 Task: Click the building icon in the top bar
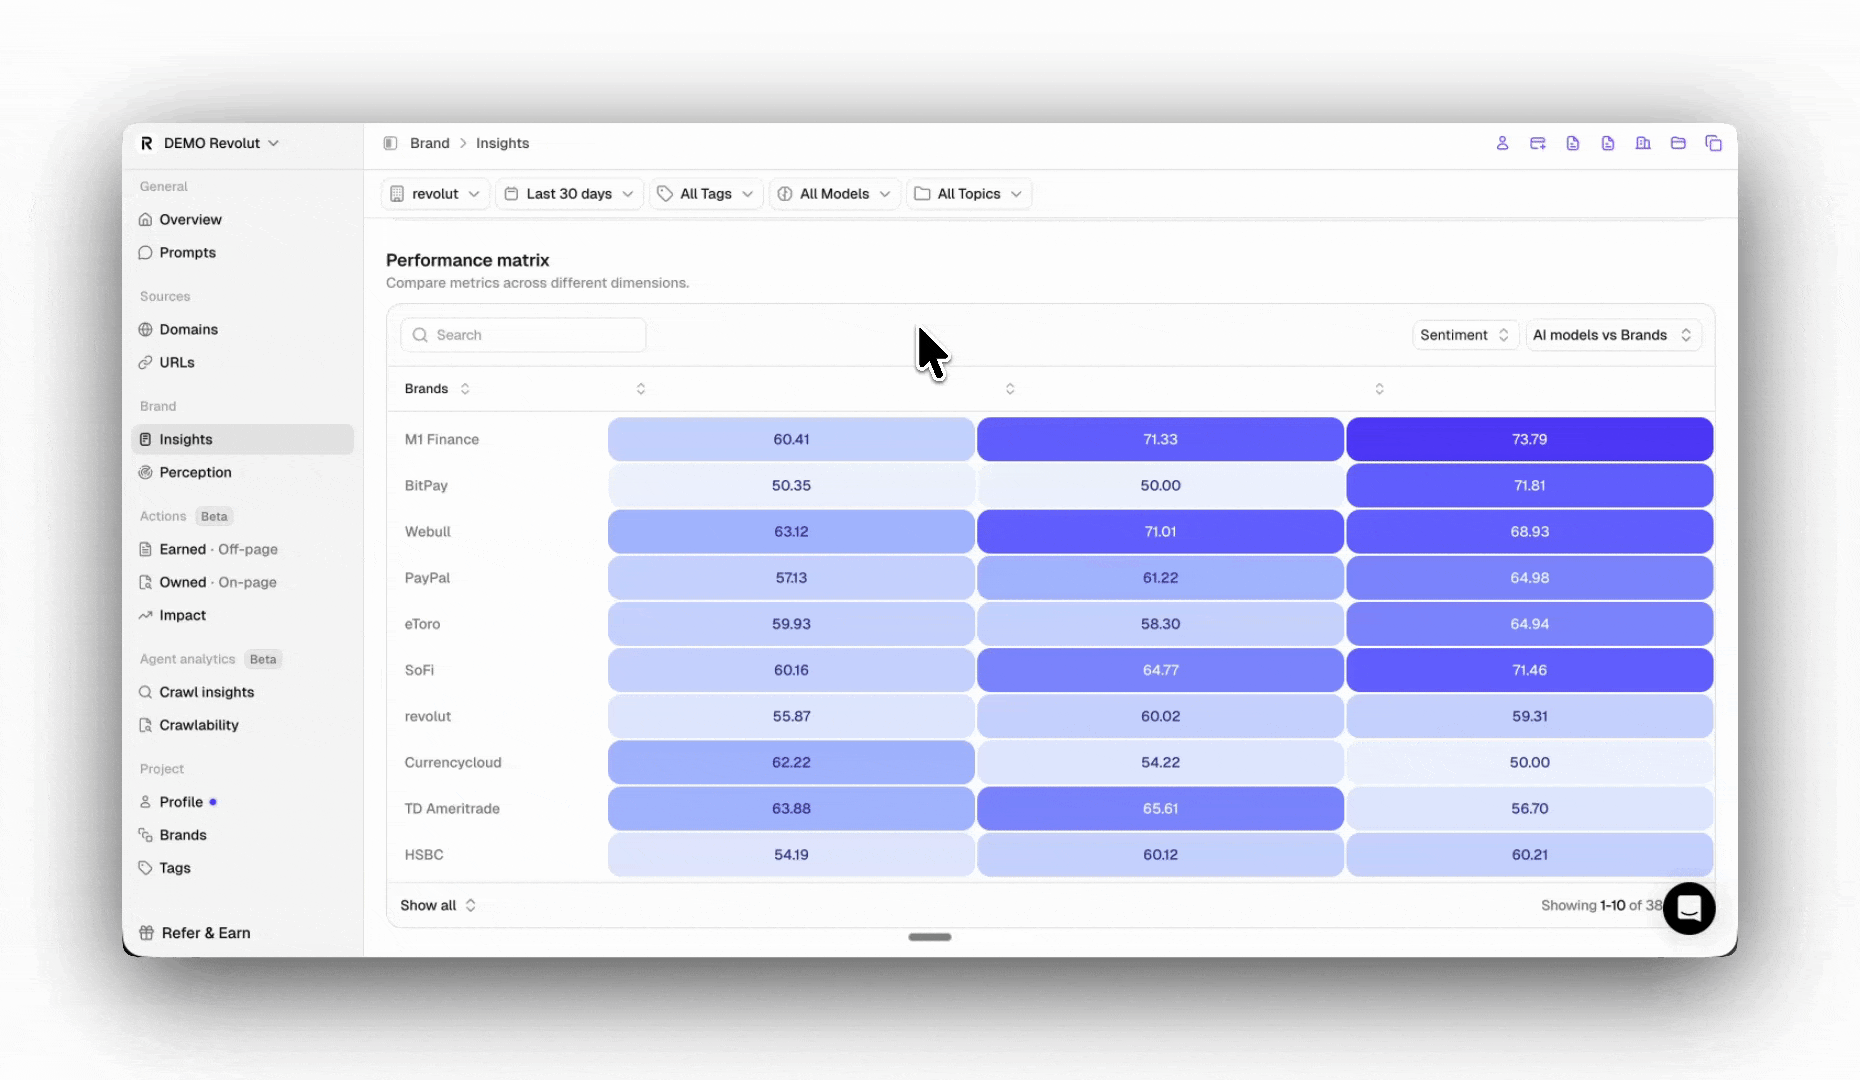1643,143
